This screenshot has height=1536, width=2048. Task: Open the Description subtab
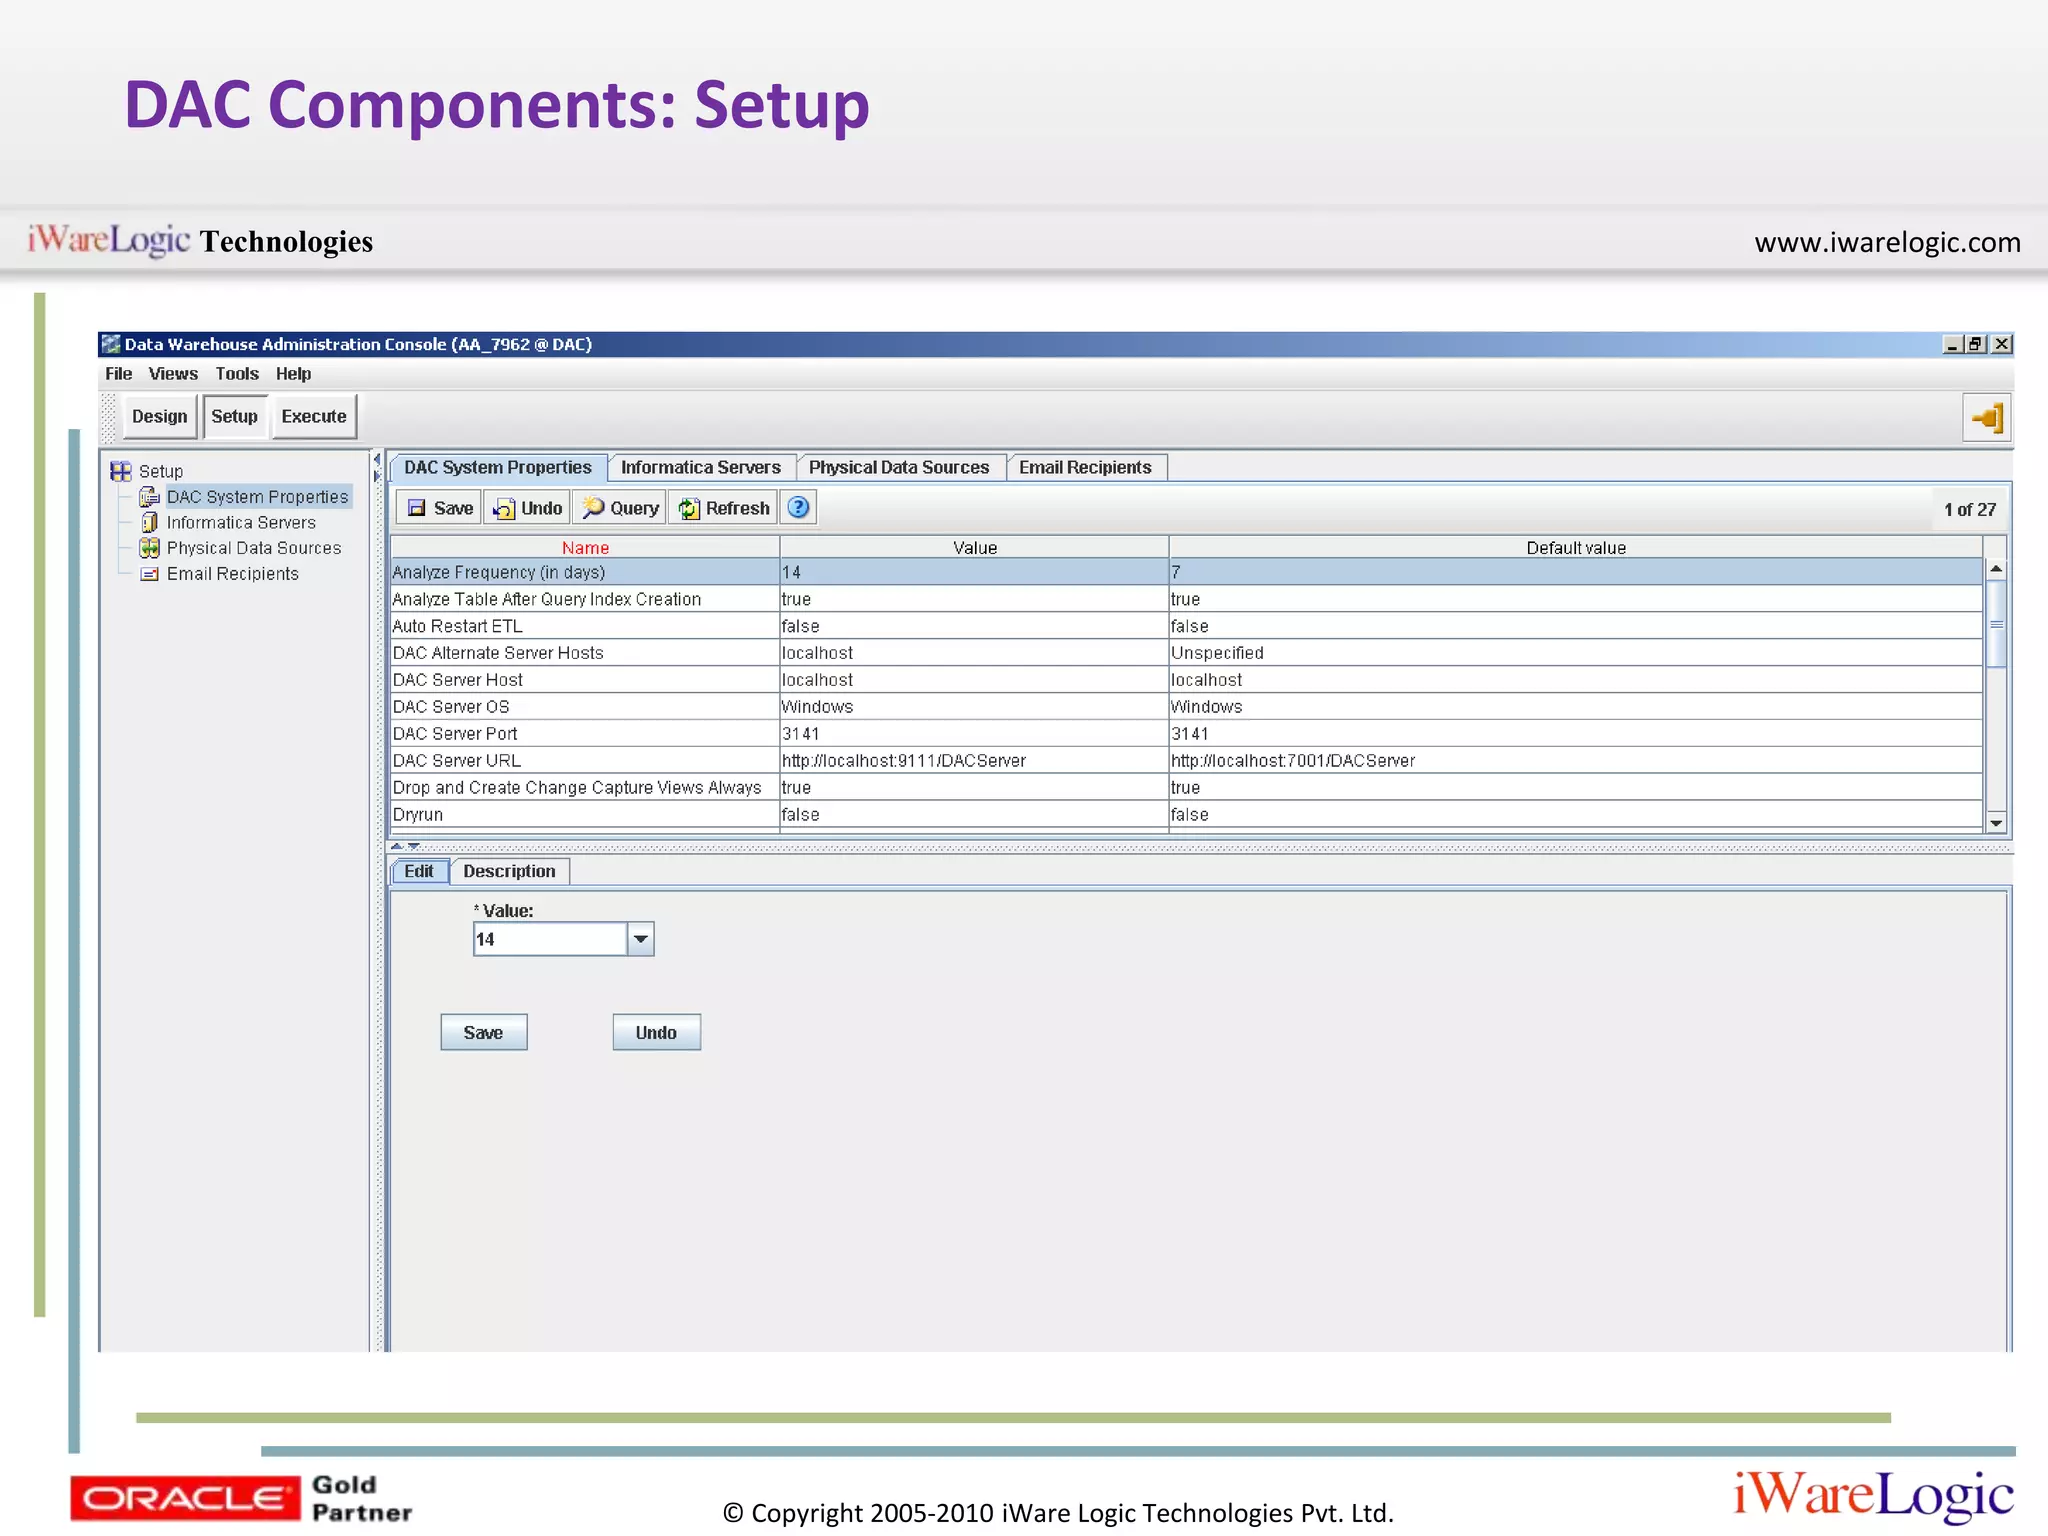509,871
